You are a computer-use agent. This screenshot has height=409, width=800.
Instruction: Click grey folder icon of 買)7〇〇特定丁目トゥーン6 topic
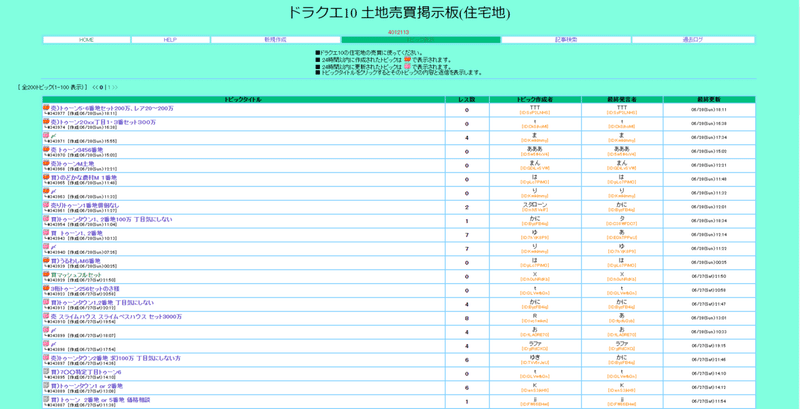point(46,372)
